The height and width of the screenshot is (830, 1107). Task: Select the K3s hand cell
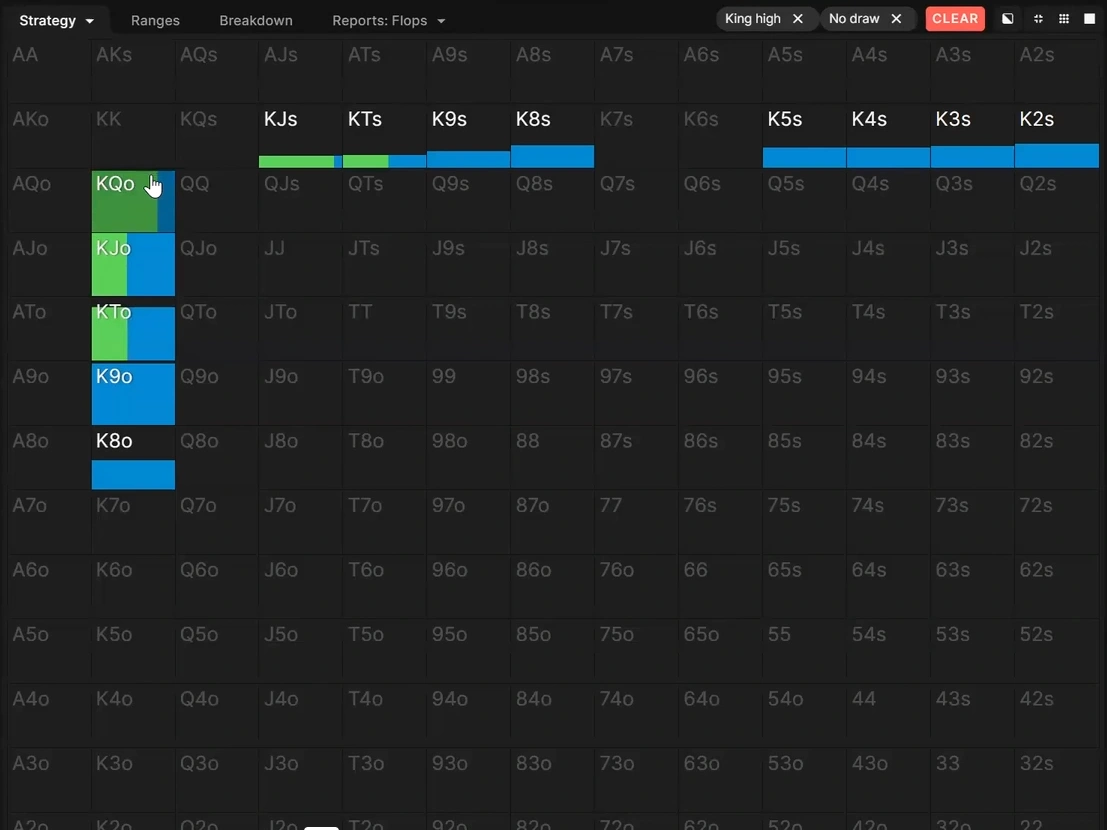(973, 136)
